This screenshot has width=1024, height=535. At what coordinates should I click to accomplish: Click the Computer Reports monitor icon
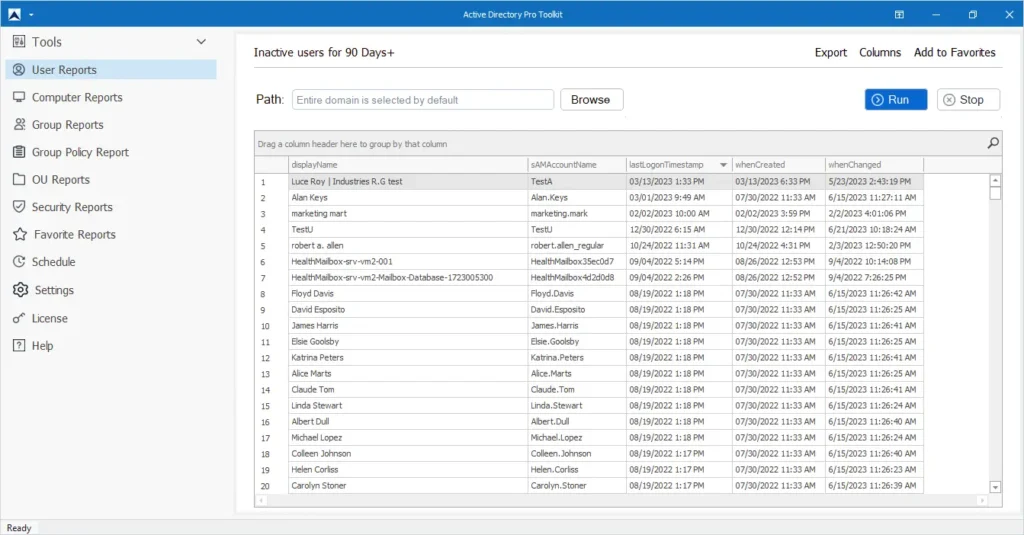[19, 97]
